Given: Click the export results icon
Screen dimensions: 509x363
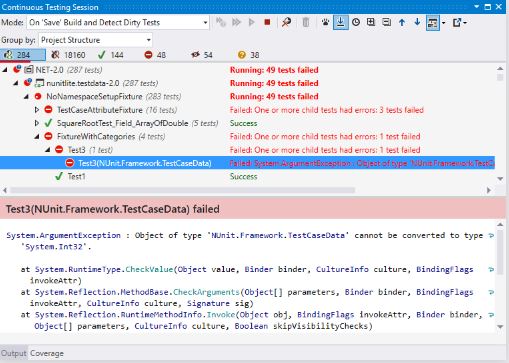Looking at the screenshot, I should 457,22.
